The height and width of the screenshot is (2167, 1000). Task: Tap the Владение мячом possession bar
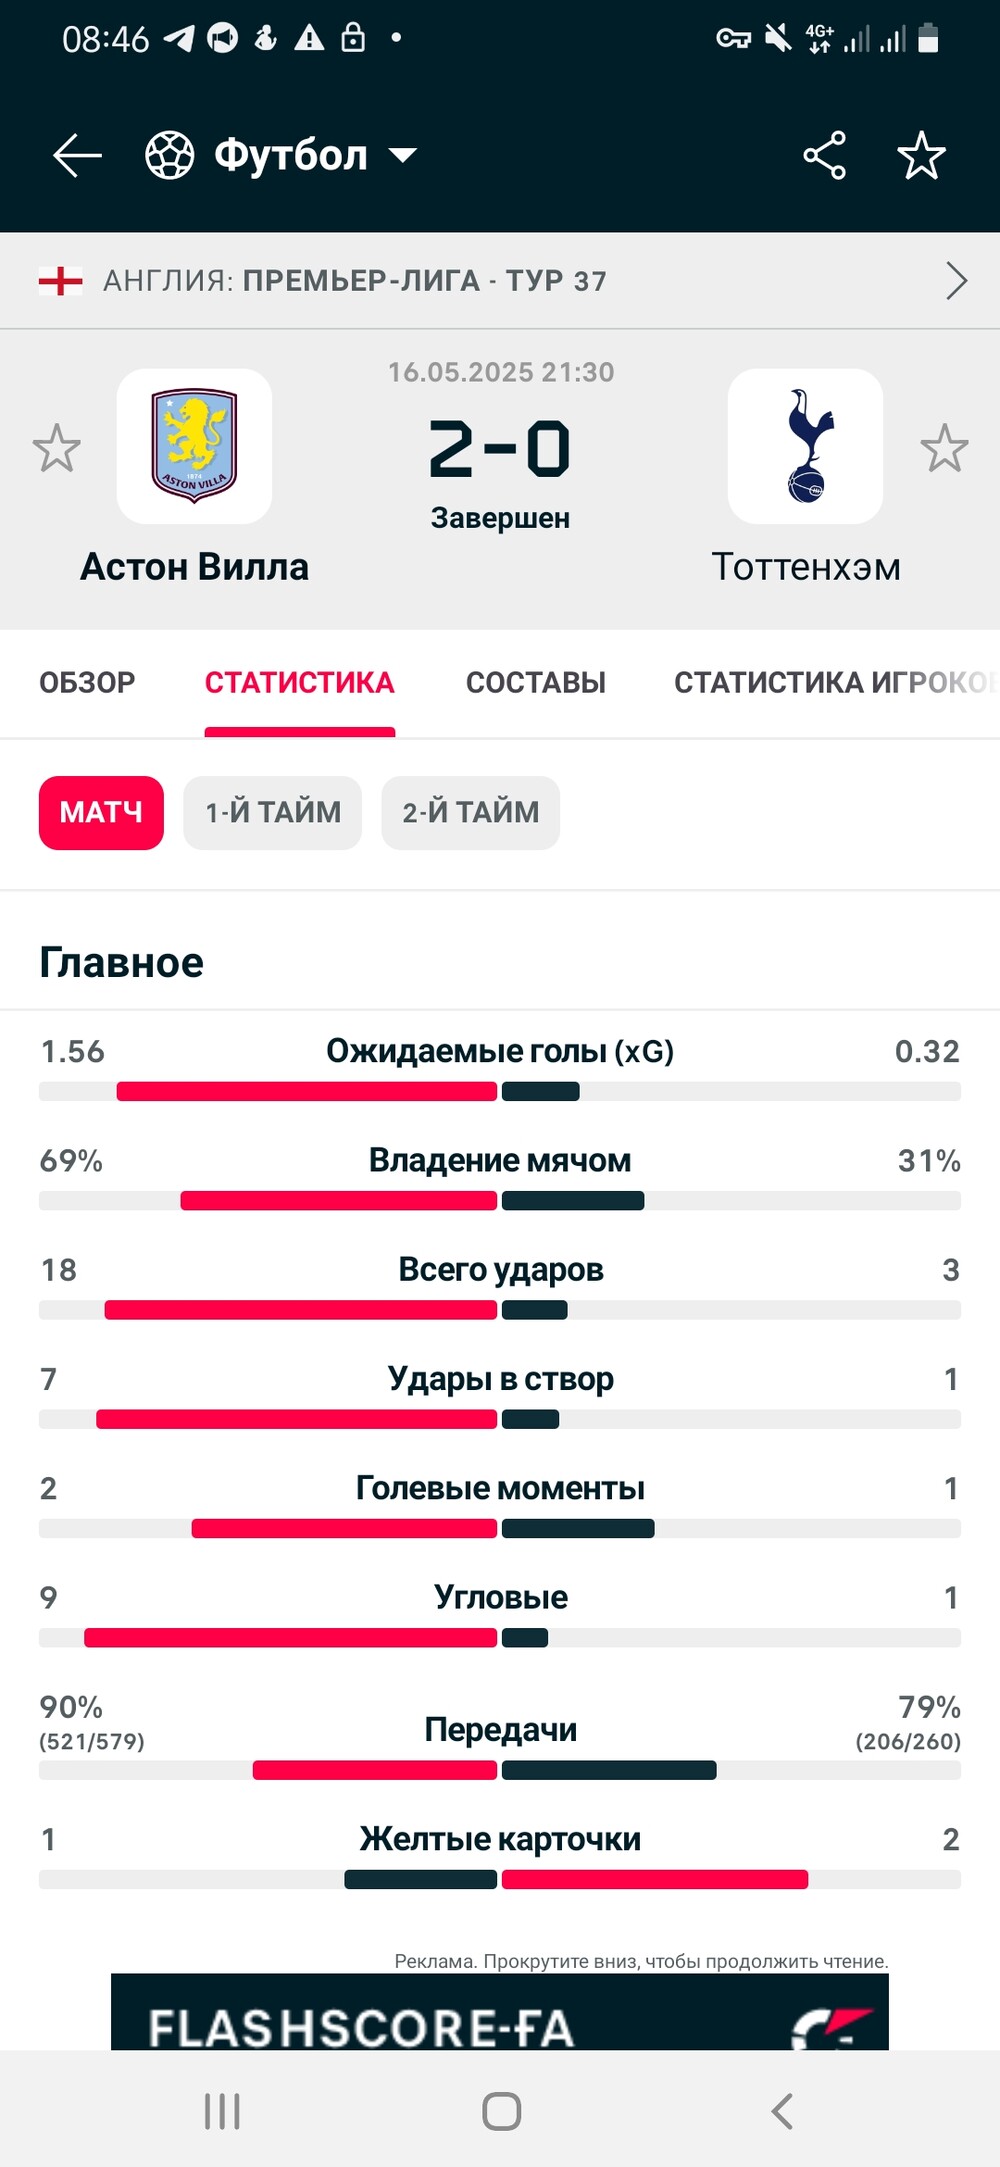pyautogui.click(x=500, y=1201)
